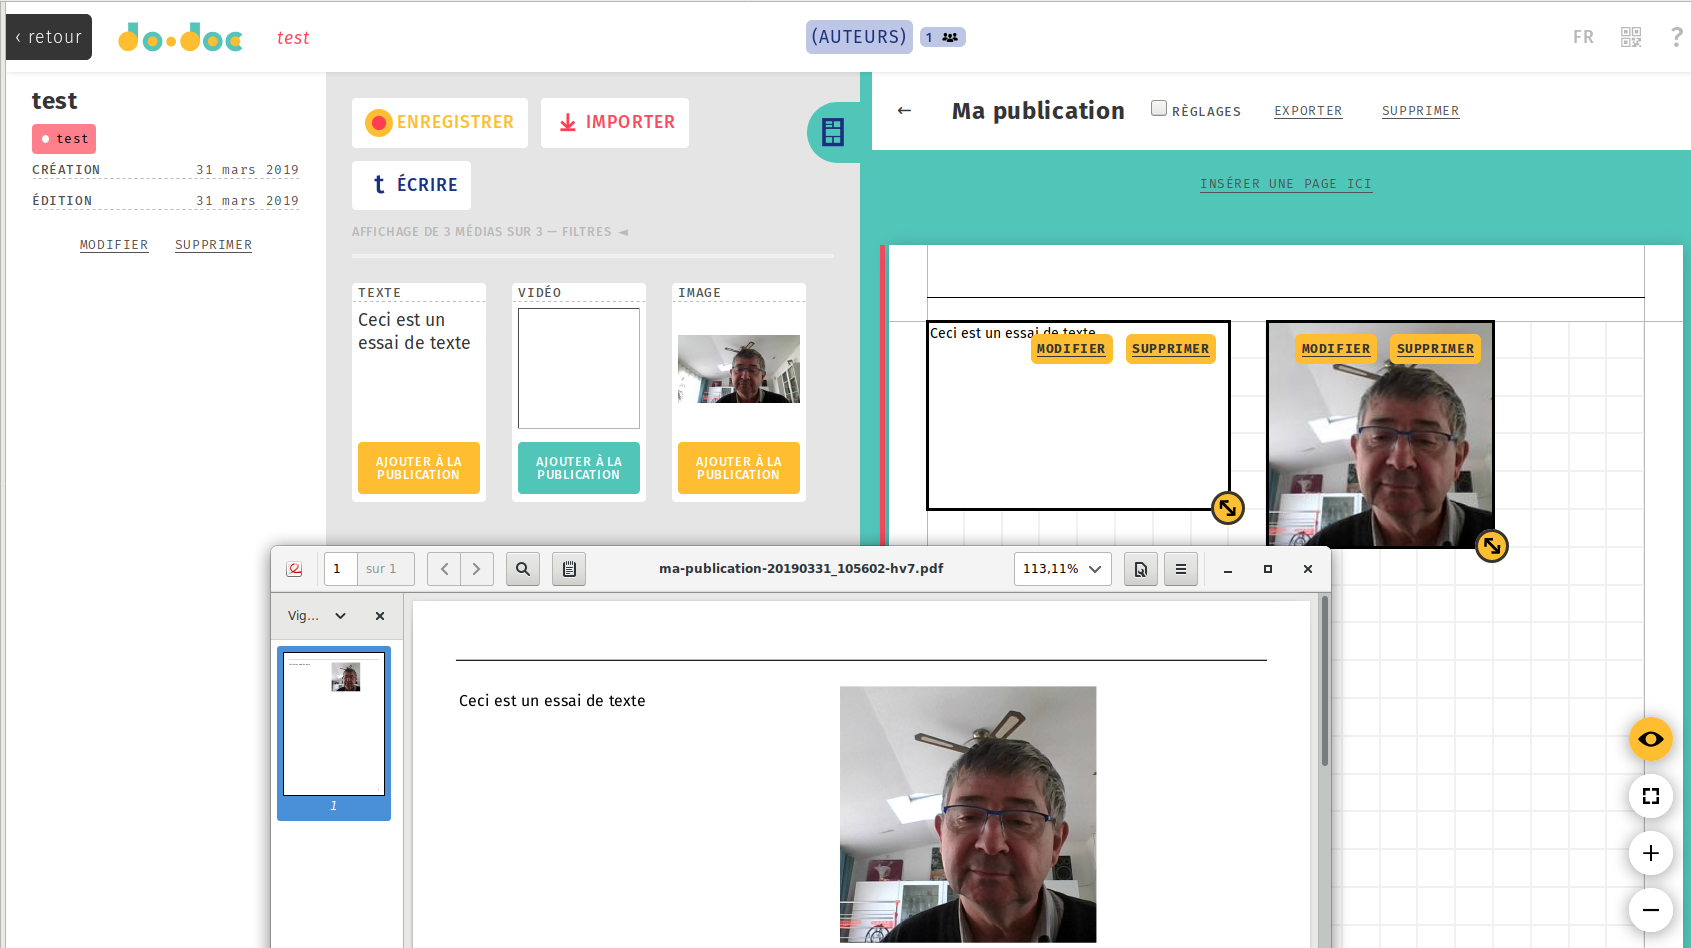Zoom out with the minus button
Image resolution: width=1691 pixels, height=948 pixels.
click(1650, 910)
